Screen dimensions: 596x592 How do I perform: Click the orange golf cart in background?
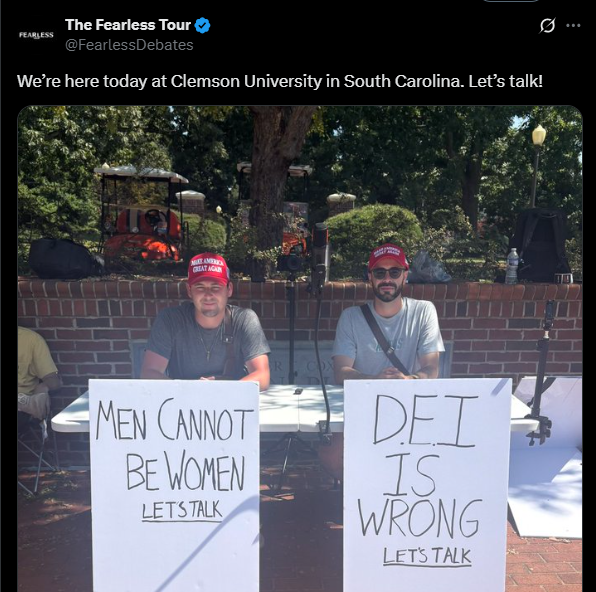(x=142, y=215)
